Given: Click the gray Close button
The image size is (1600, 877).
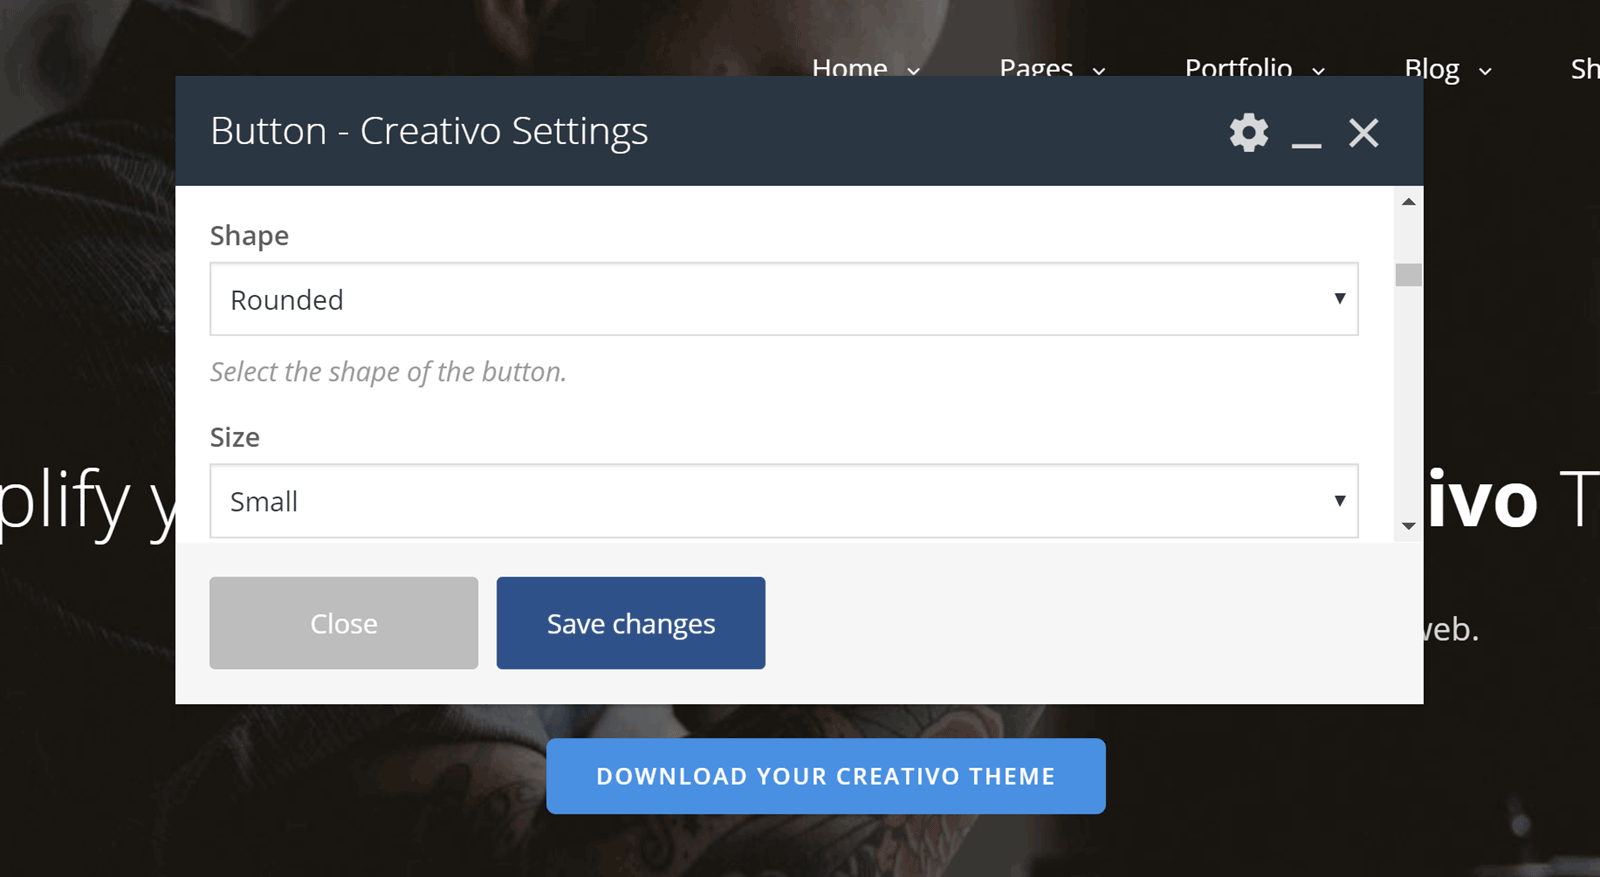Looking at the screenshot, I should (344, 623).
